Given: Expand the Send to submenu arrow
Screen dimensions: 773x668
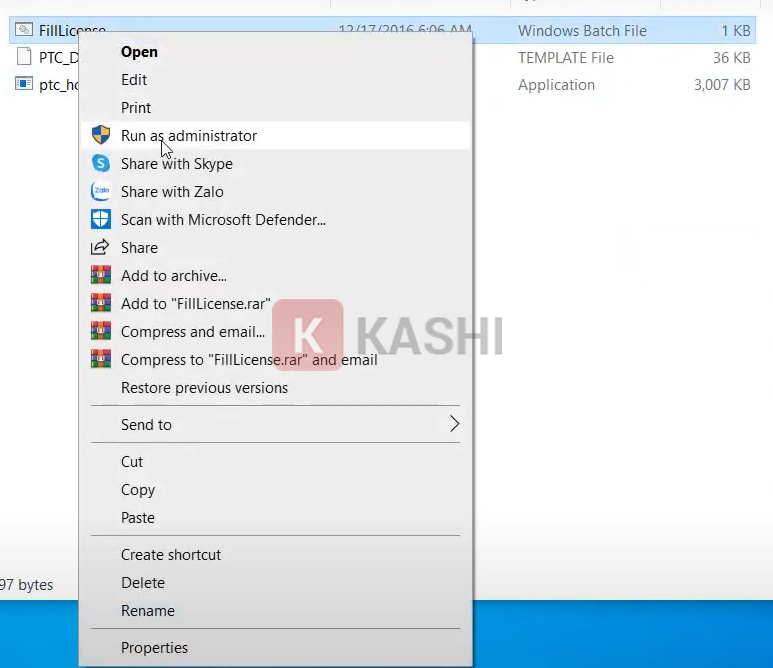Looking at the screenshot, I should click(454, 424).
